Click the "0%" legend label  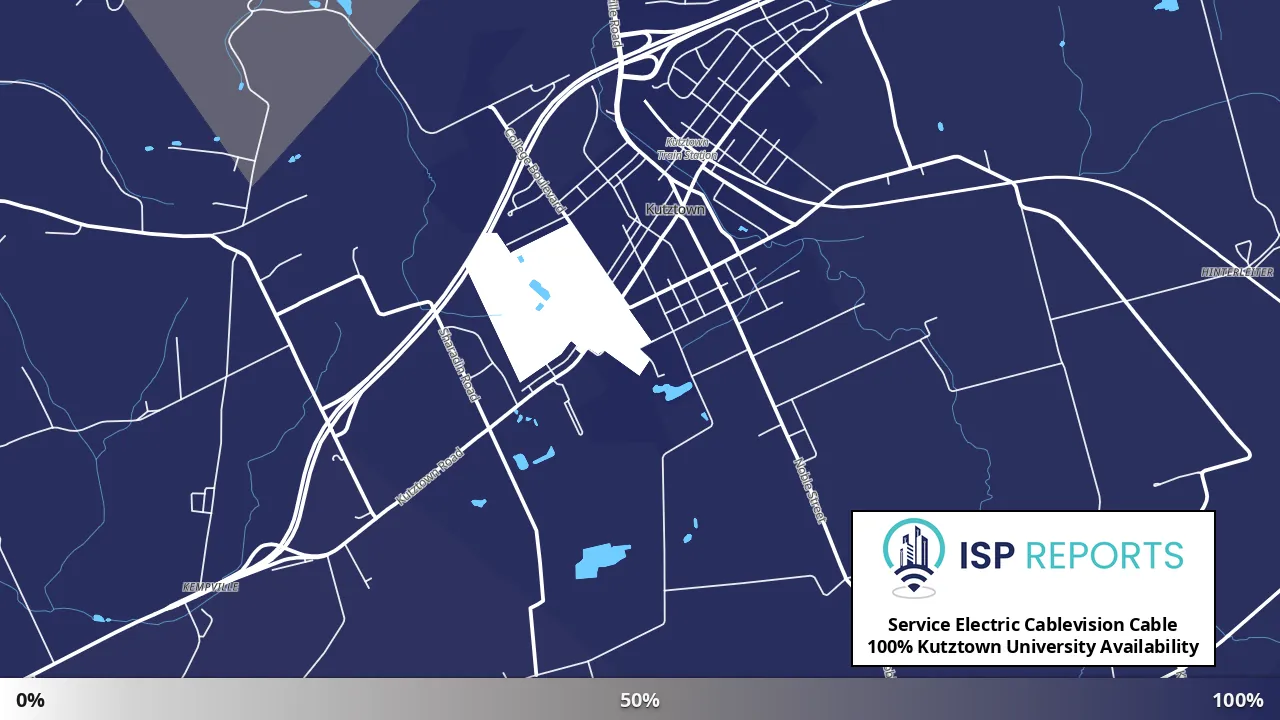(30, 700)
